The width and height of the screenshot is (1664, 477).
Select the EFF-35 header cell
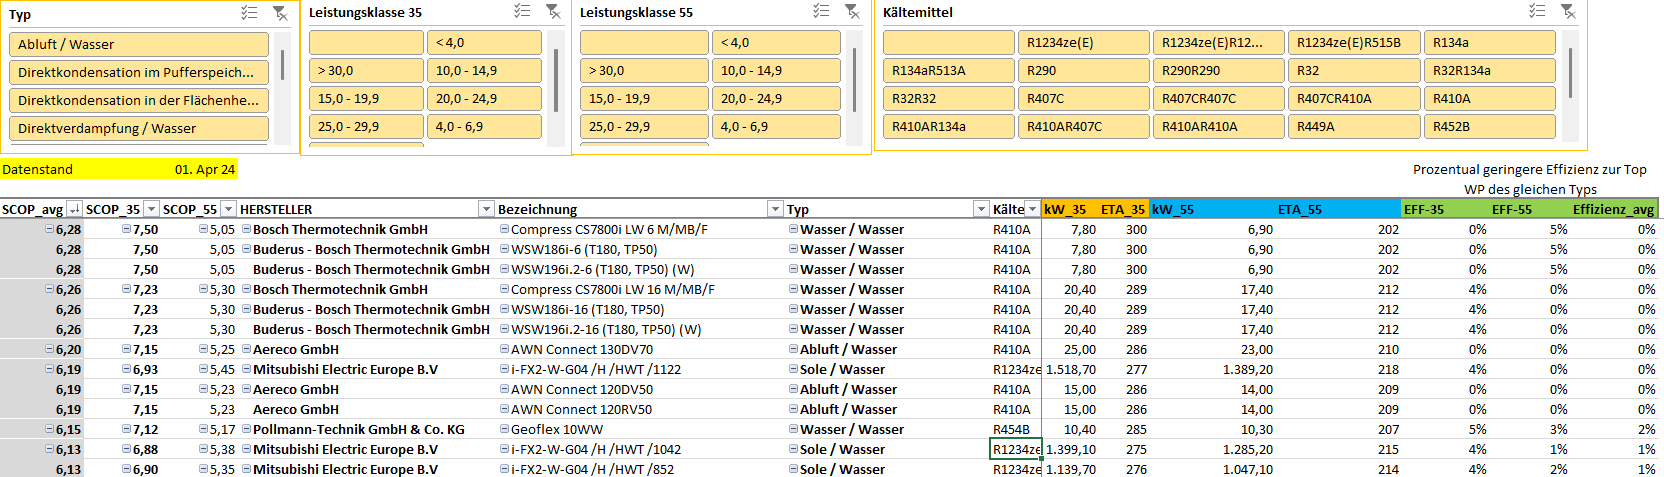pyautogui.click(x=1444, y=209)
